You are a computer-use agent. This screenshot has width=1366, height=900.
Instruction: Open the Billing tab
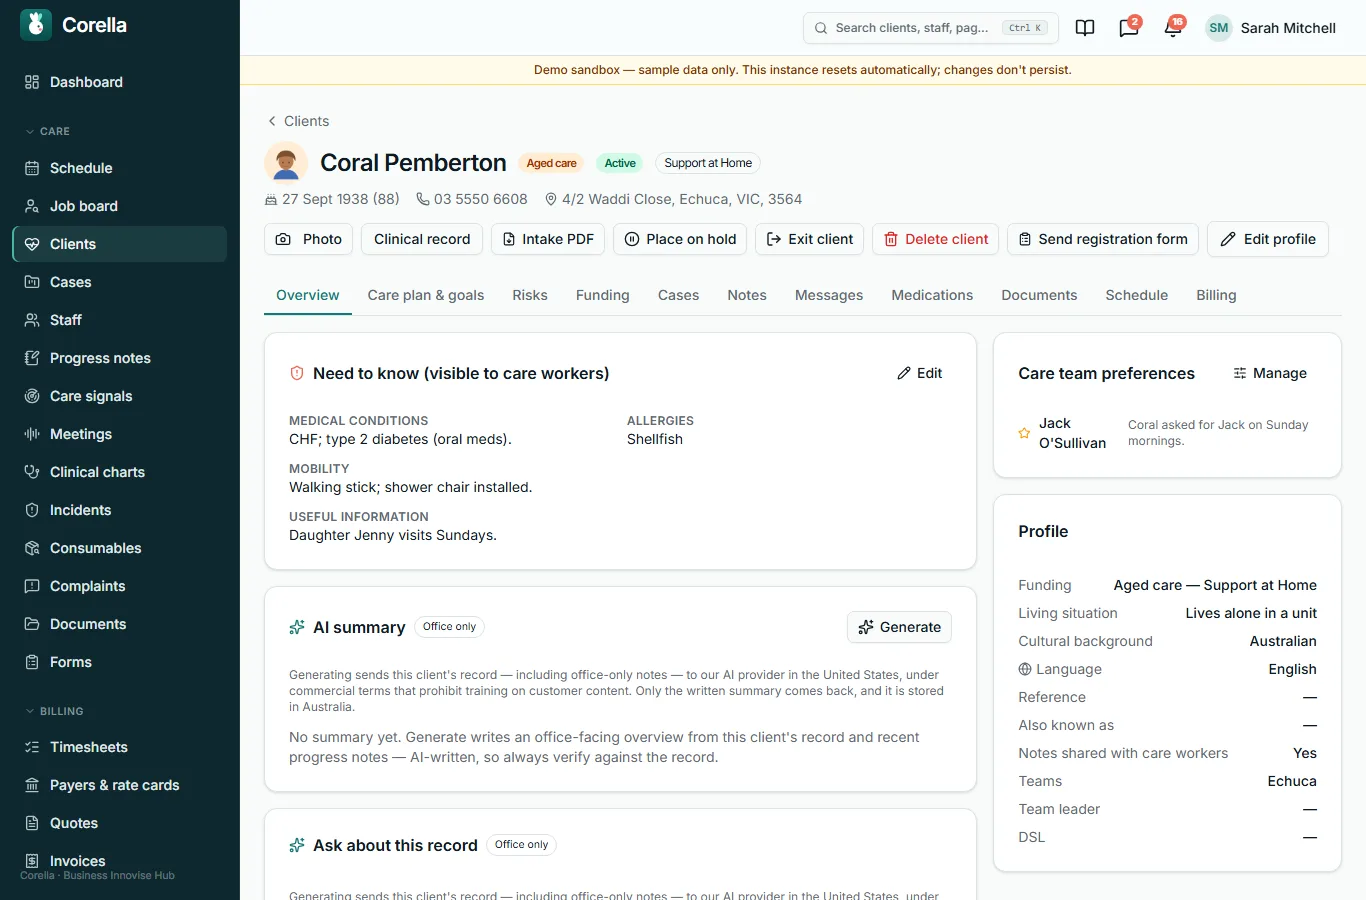1216,295
